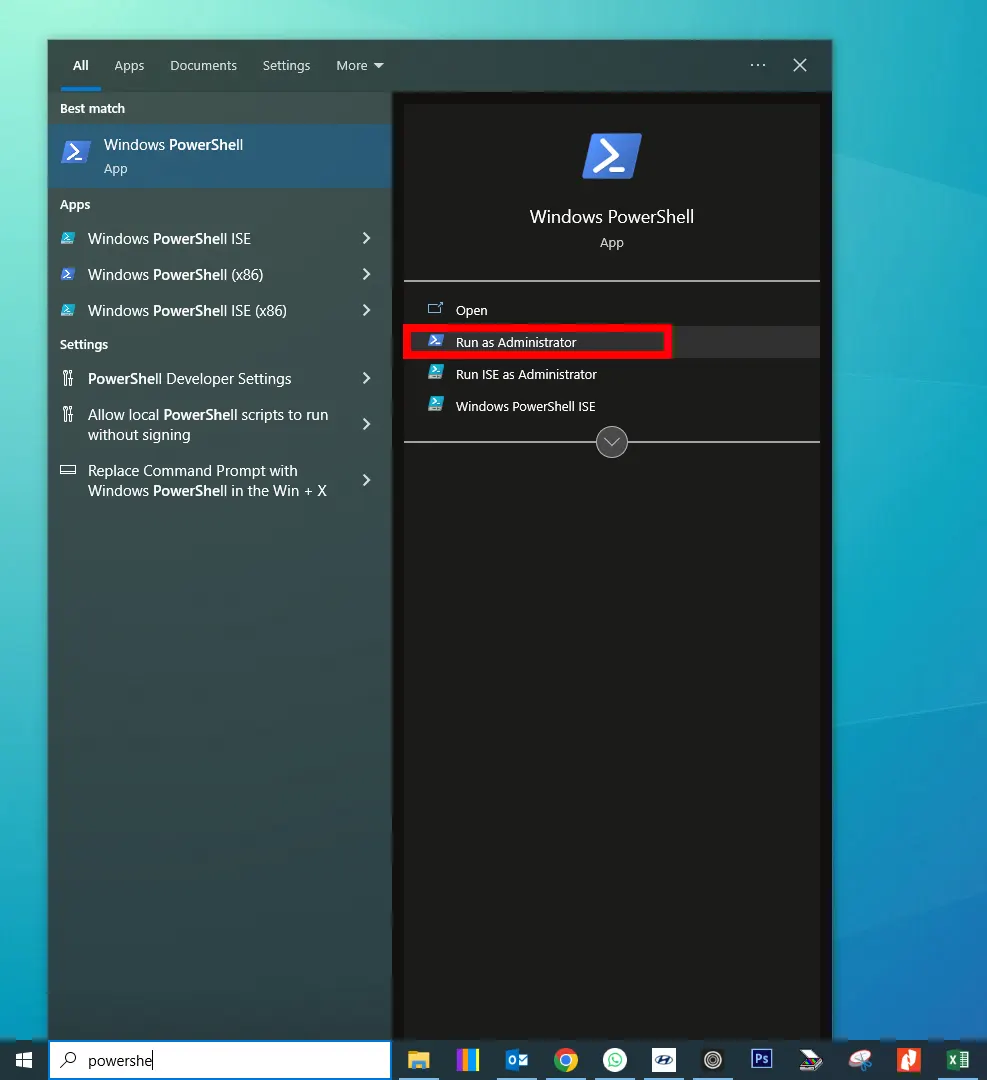Launch Excel from the taskbar
The image size is (987, 1080).
pyautogui.click(x=958, y=1060)
